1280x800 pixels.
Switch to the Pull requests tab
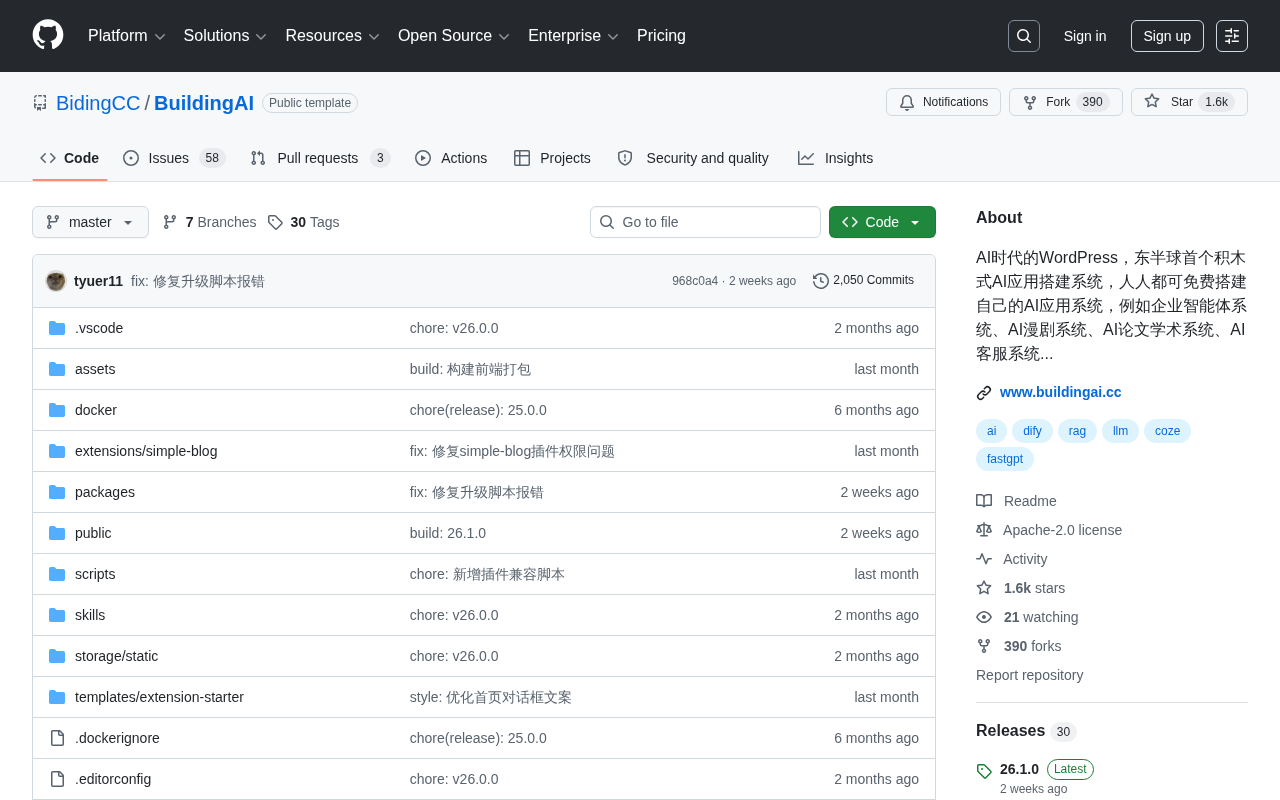coord(320,158)
